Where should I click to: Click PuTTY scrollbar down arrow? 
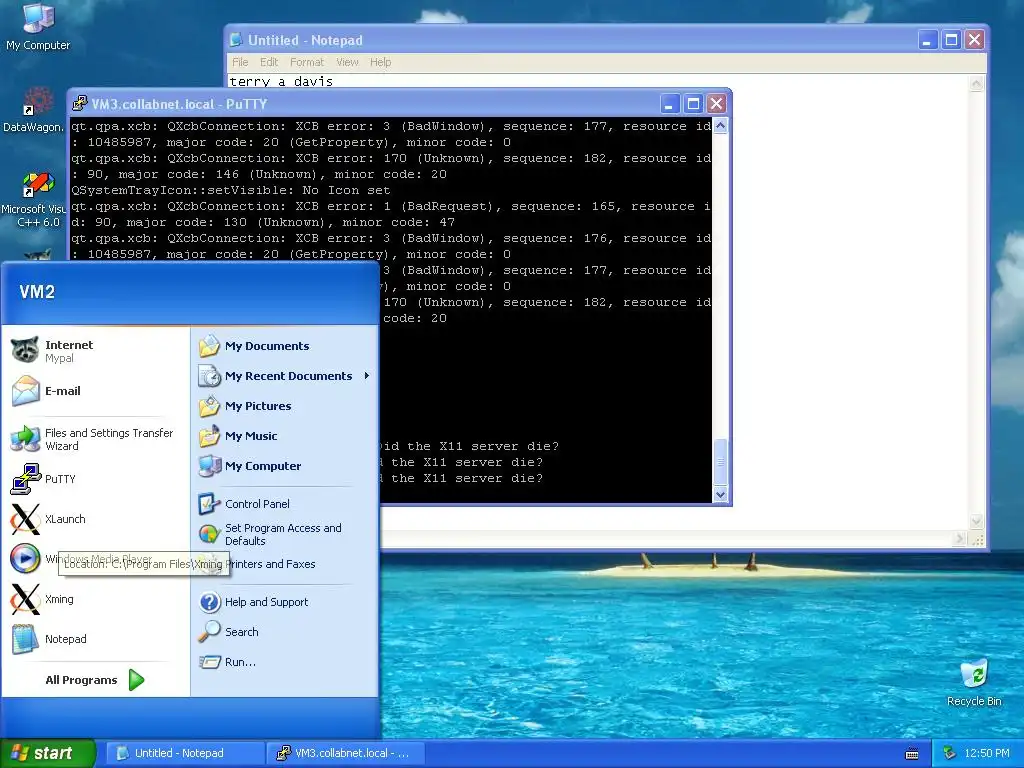(720, 494)
